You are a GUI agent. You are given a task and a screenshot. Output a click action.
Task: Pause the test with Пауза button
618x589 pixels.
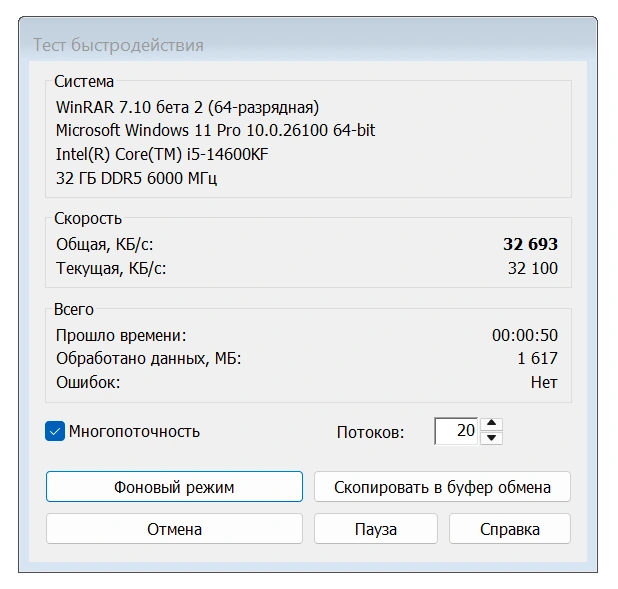[376, 529]
